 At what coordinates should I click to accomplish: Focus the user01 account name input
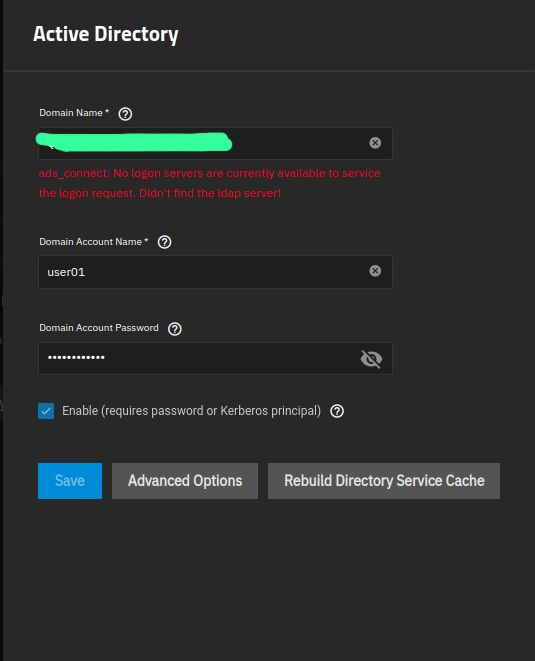[x=215, y=272]
